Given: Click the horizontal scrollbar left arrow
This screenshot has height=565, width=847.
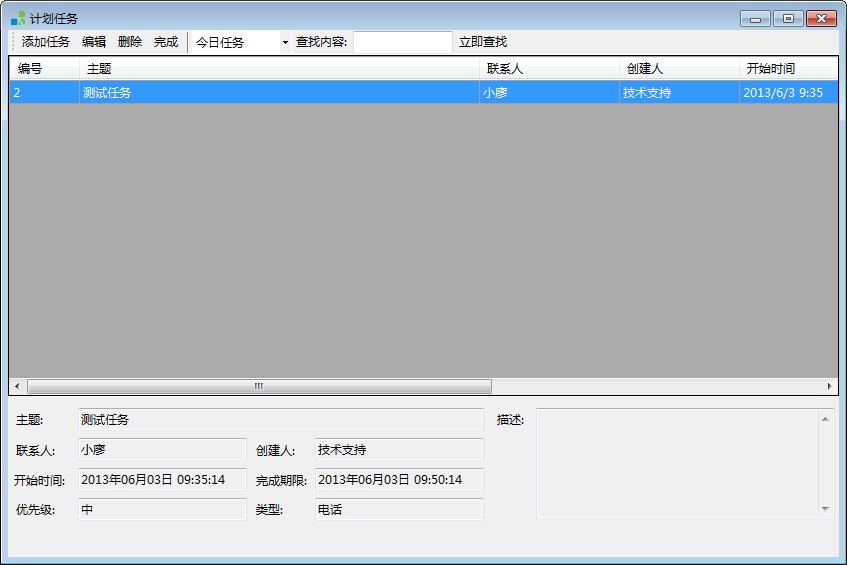Looking at the screenshot, I should click(x=17, y=386).
